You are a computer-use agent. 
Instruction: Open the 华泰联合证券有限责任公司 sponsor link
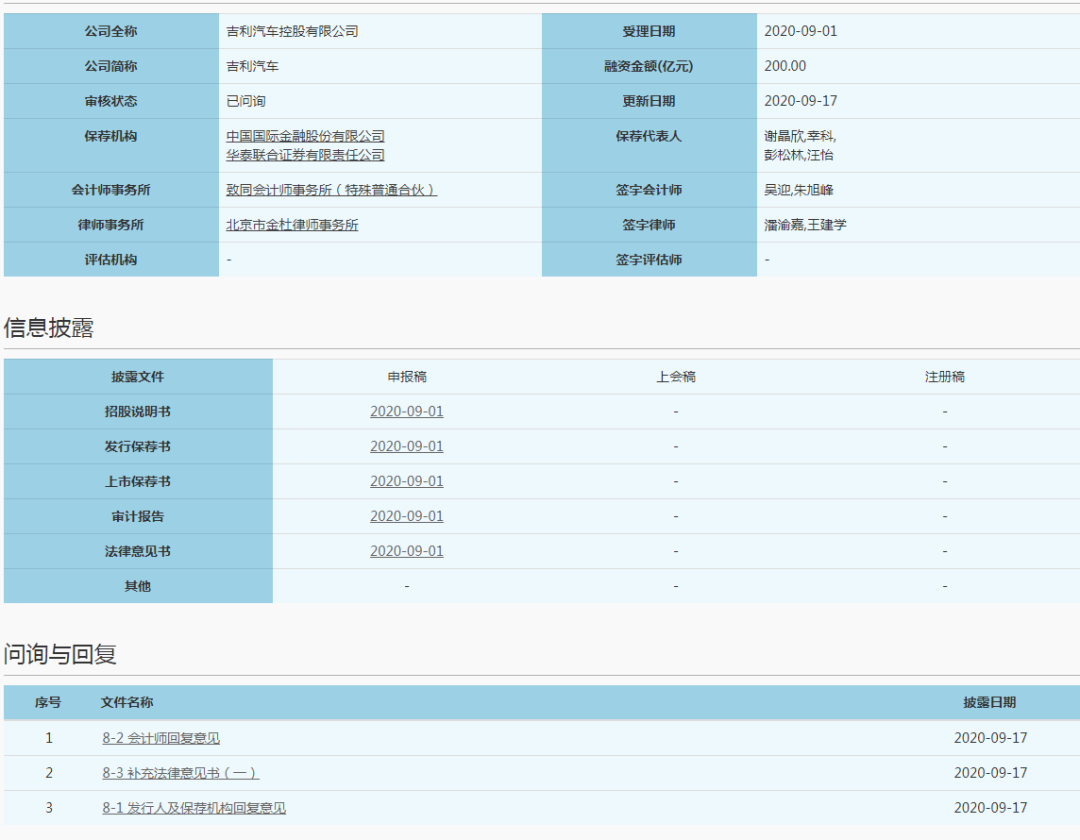305,155
